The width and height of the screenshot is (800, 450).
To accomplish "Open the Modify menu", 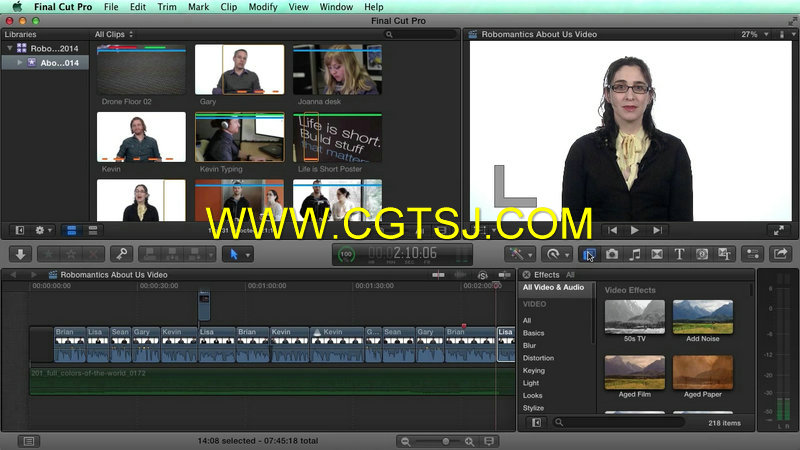I will point(263,7).
